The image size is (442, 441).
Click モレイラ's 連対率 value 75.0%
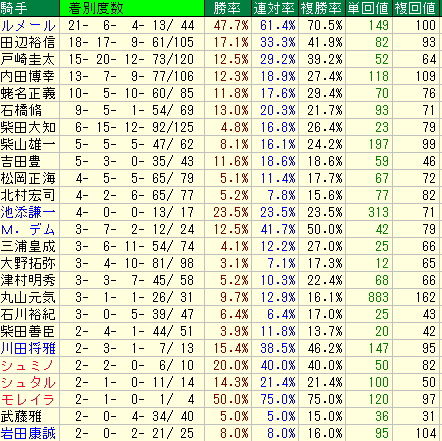tap(278, 400)
